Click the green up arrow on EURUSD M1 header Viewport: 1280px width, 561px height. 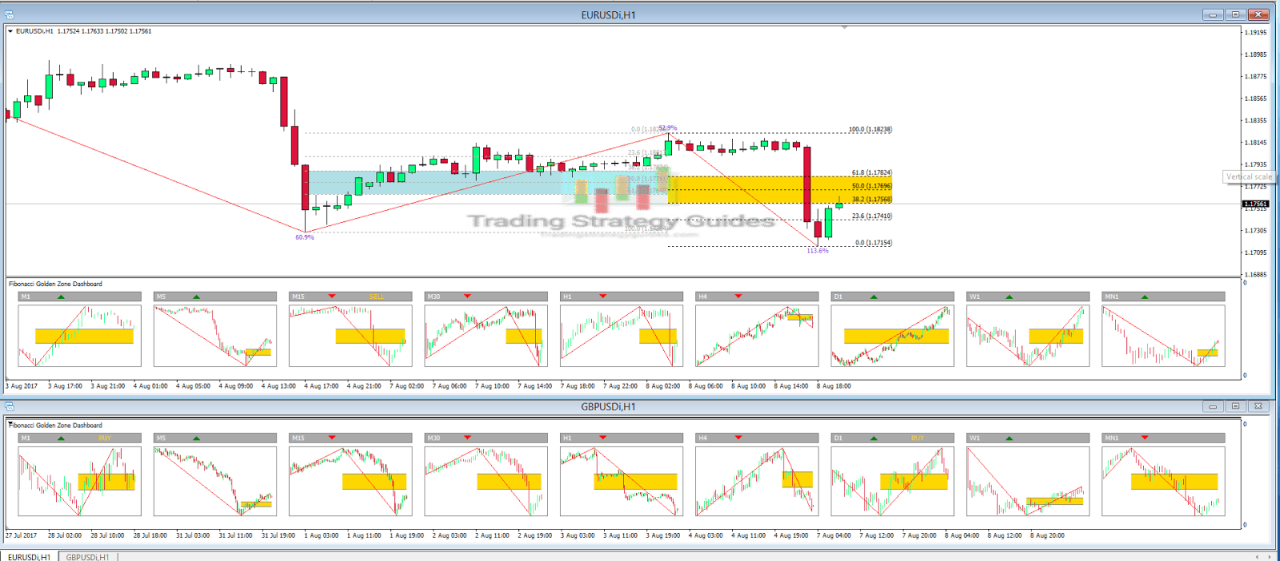[x=61, y=297]
